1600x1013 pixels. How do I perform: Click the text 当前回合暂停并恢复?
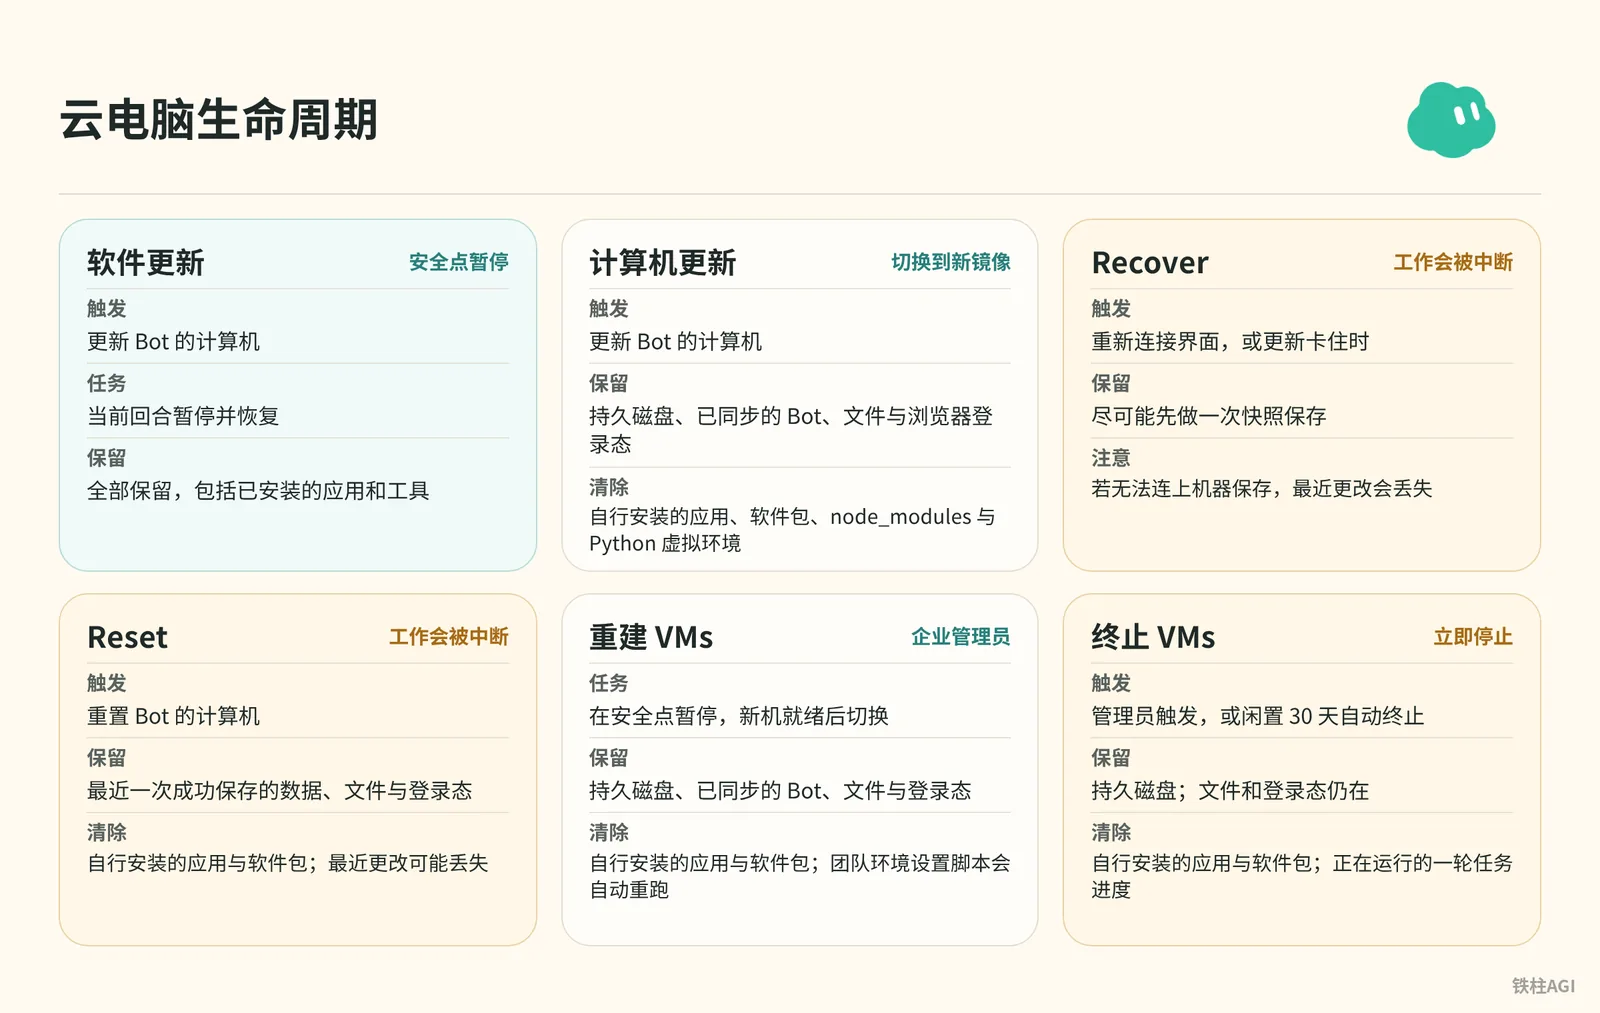click(183, 416)
